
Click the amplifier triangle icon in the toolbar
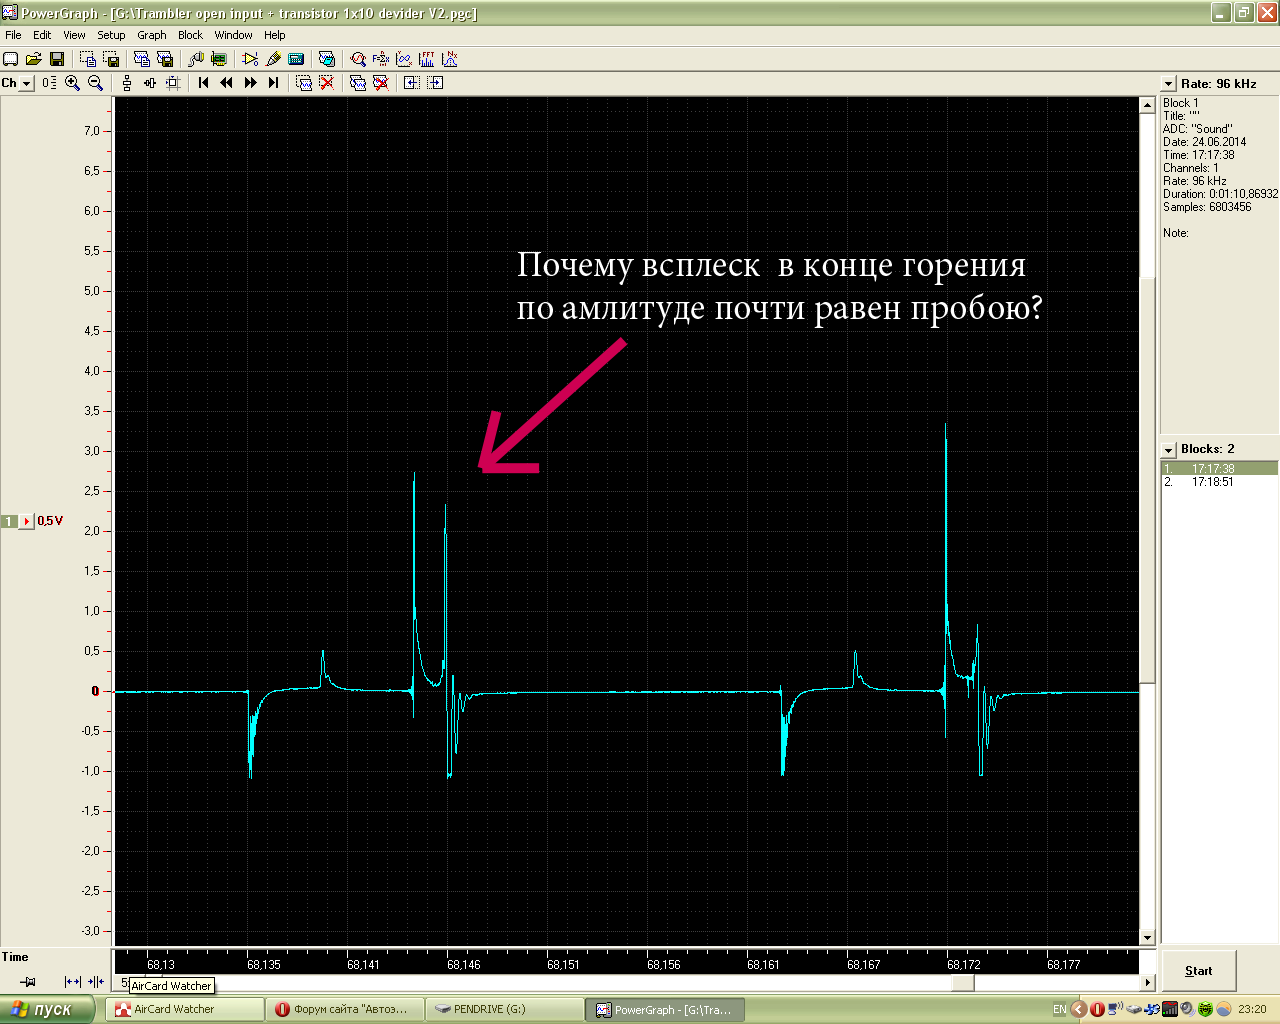pyautogui.click(x=250, y=59)
